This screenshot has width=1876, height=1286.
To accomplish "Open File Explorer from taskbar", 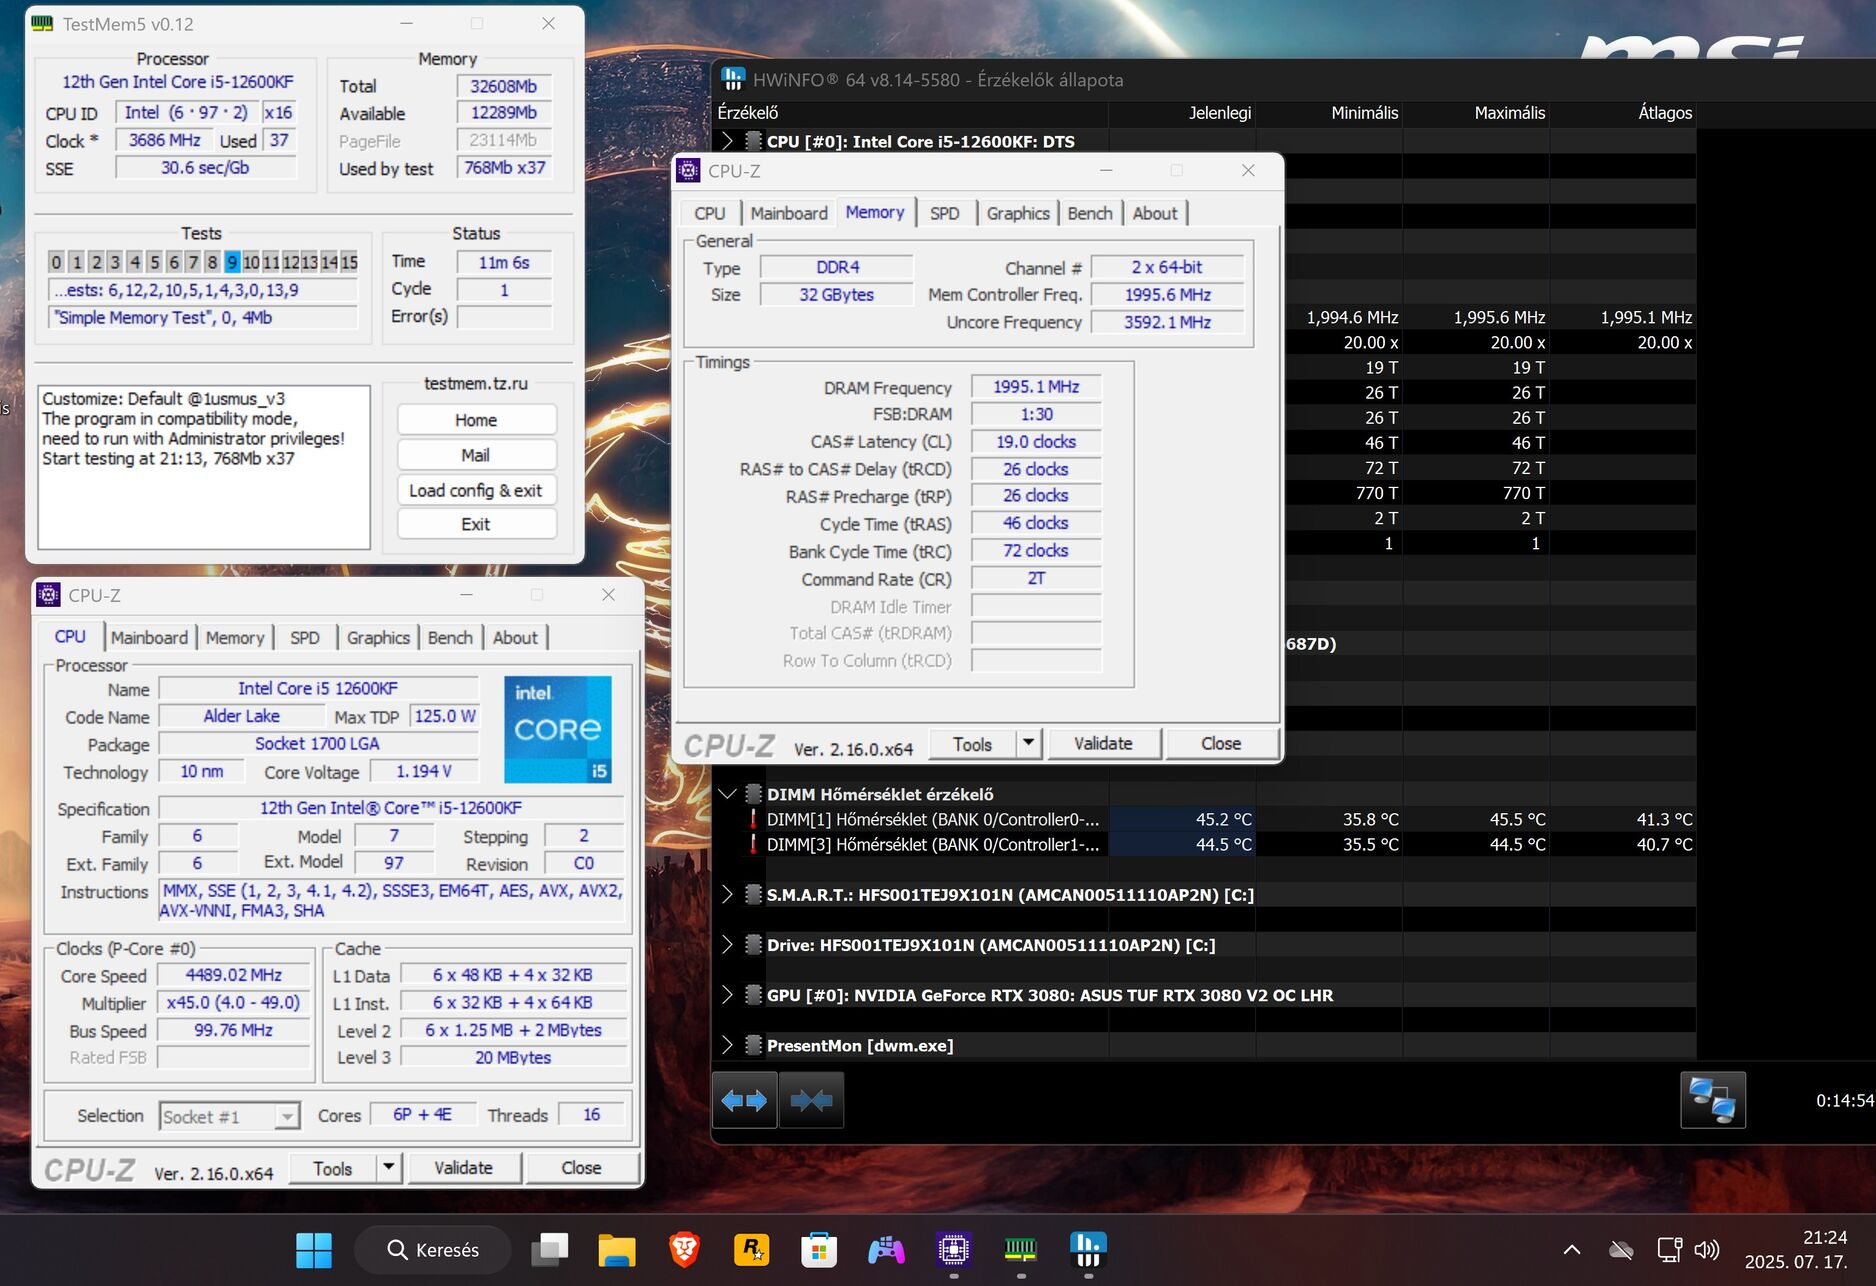I will (x=617, y=1250).
